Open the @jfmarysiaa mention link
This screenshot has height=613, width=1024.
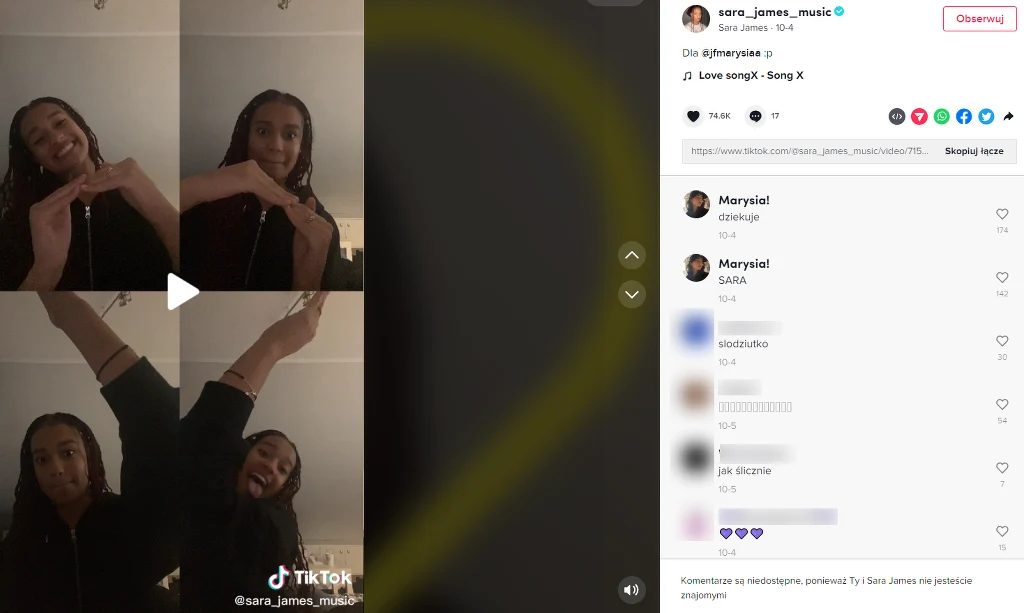731,53
